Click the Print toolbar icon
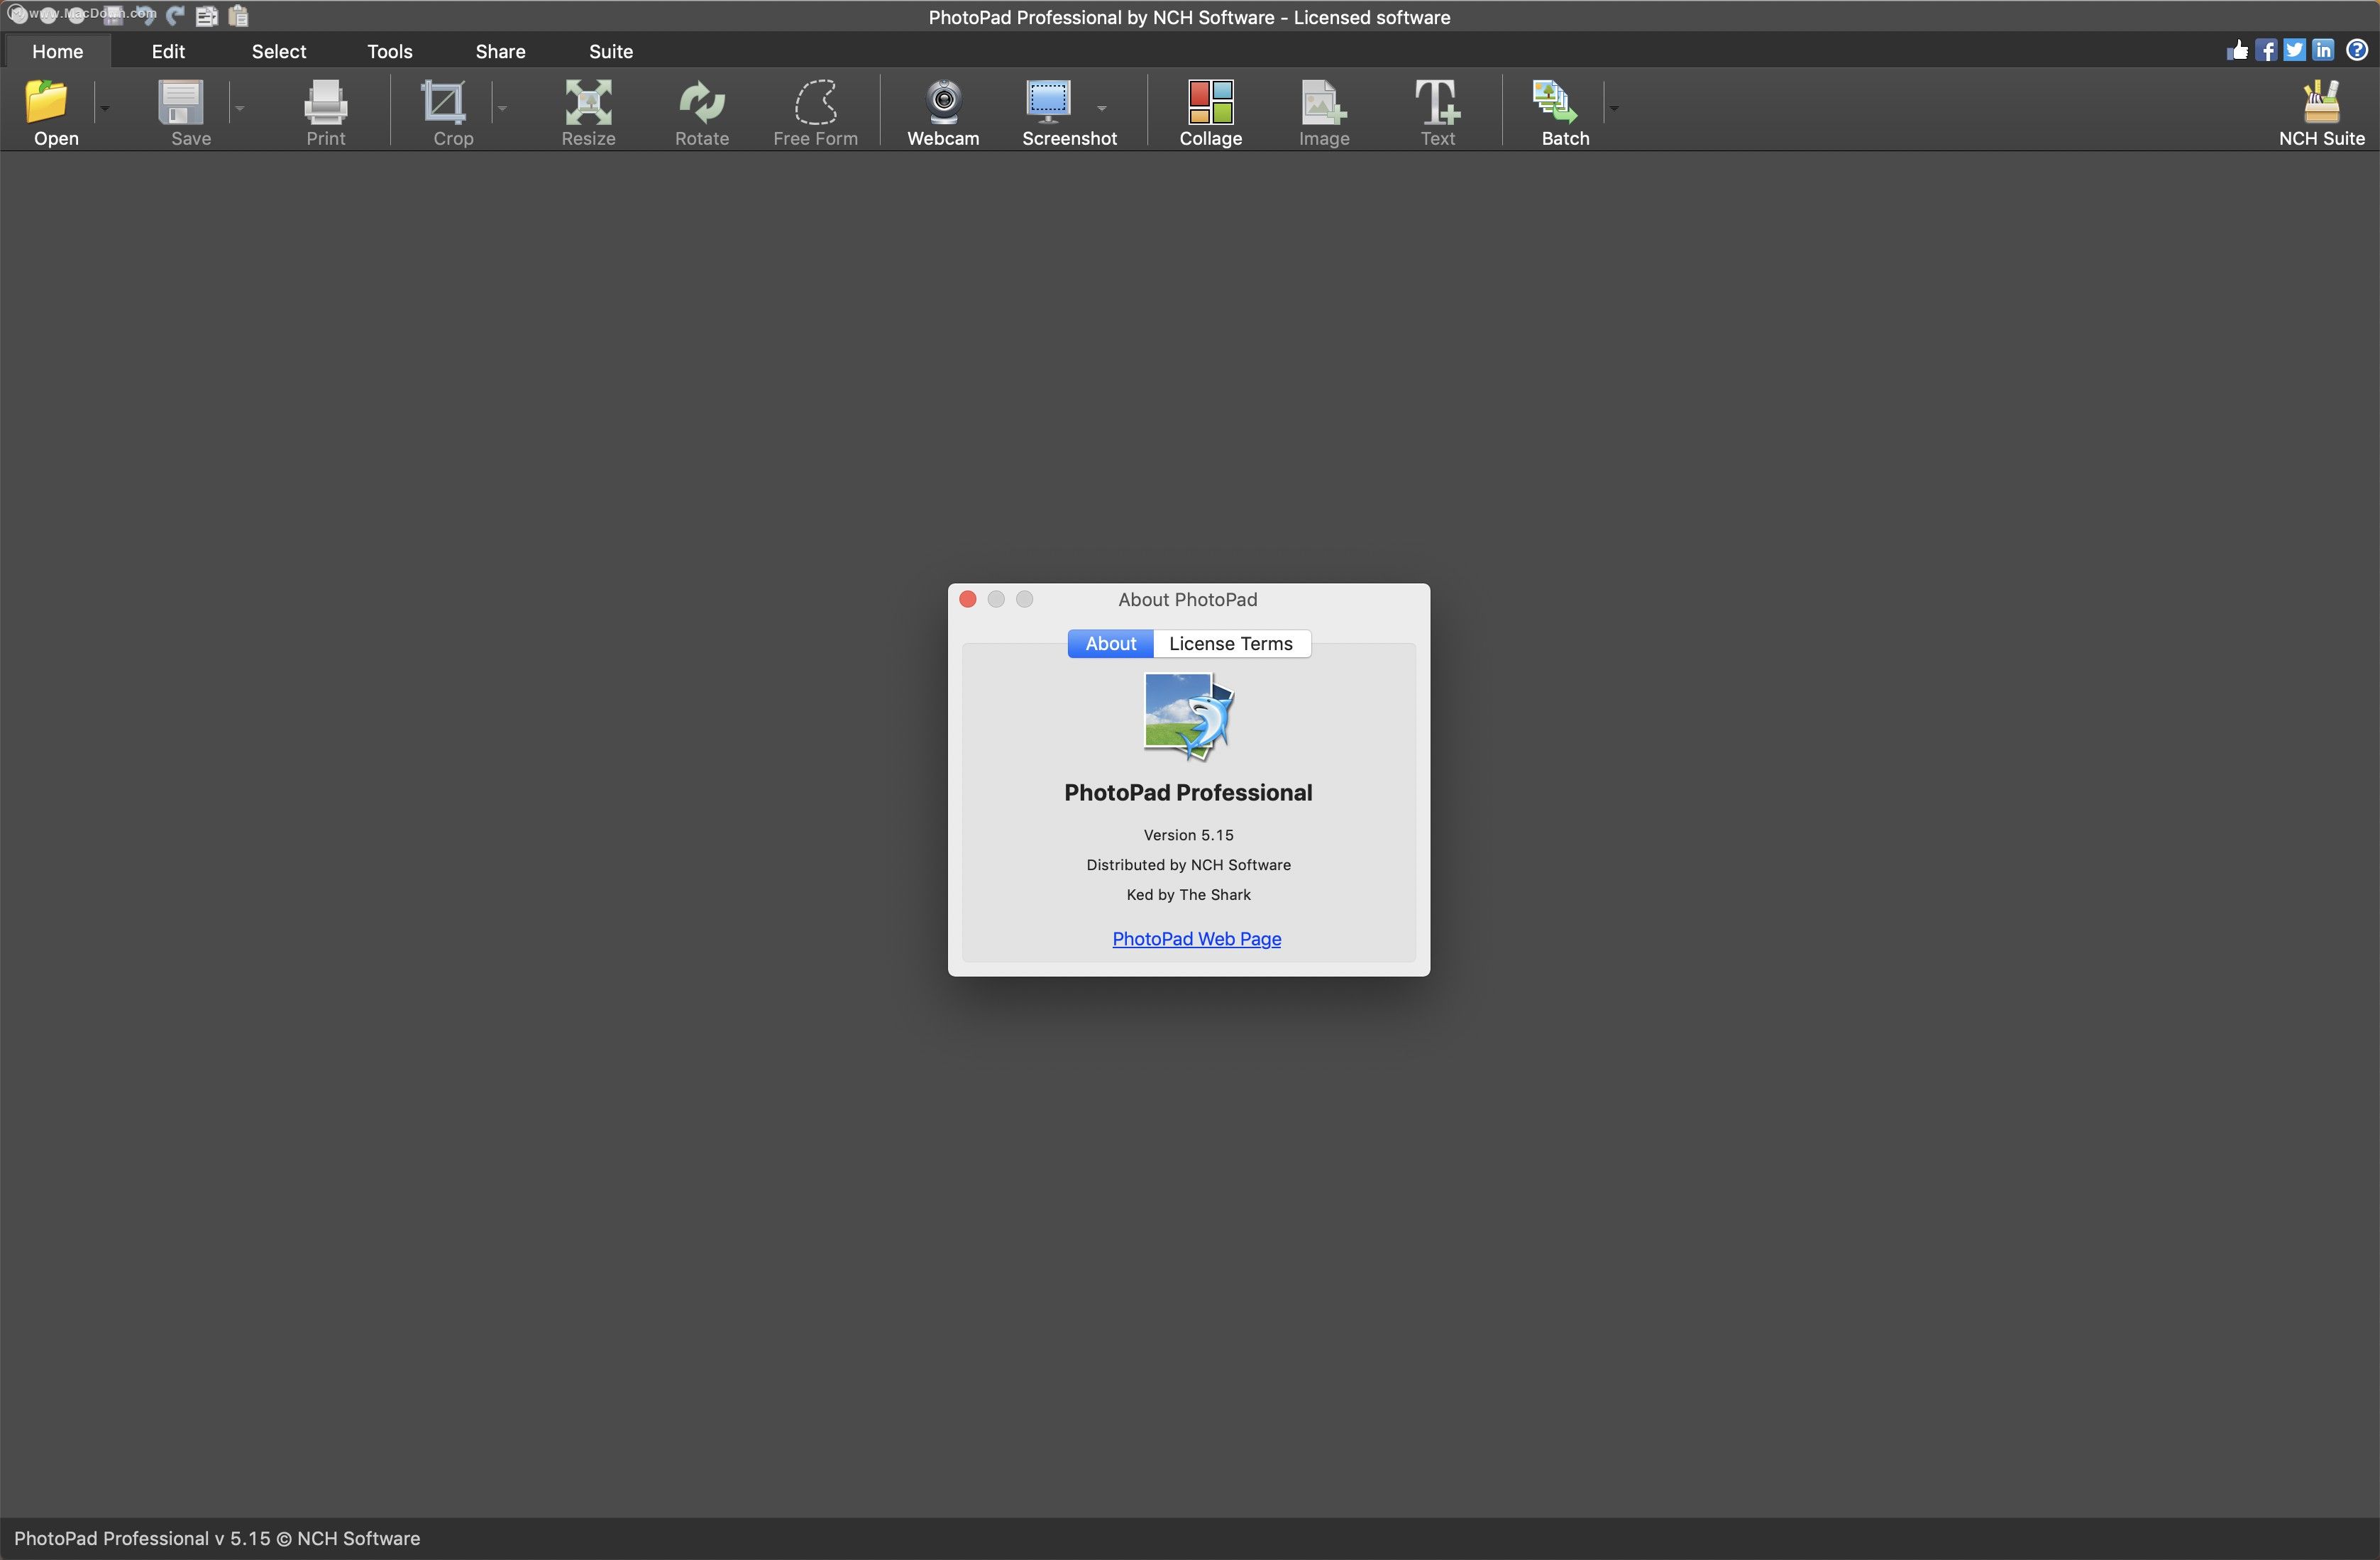 pos(325,101)
